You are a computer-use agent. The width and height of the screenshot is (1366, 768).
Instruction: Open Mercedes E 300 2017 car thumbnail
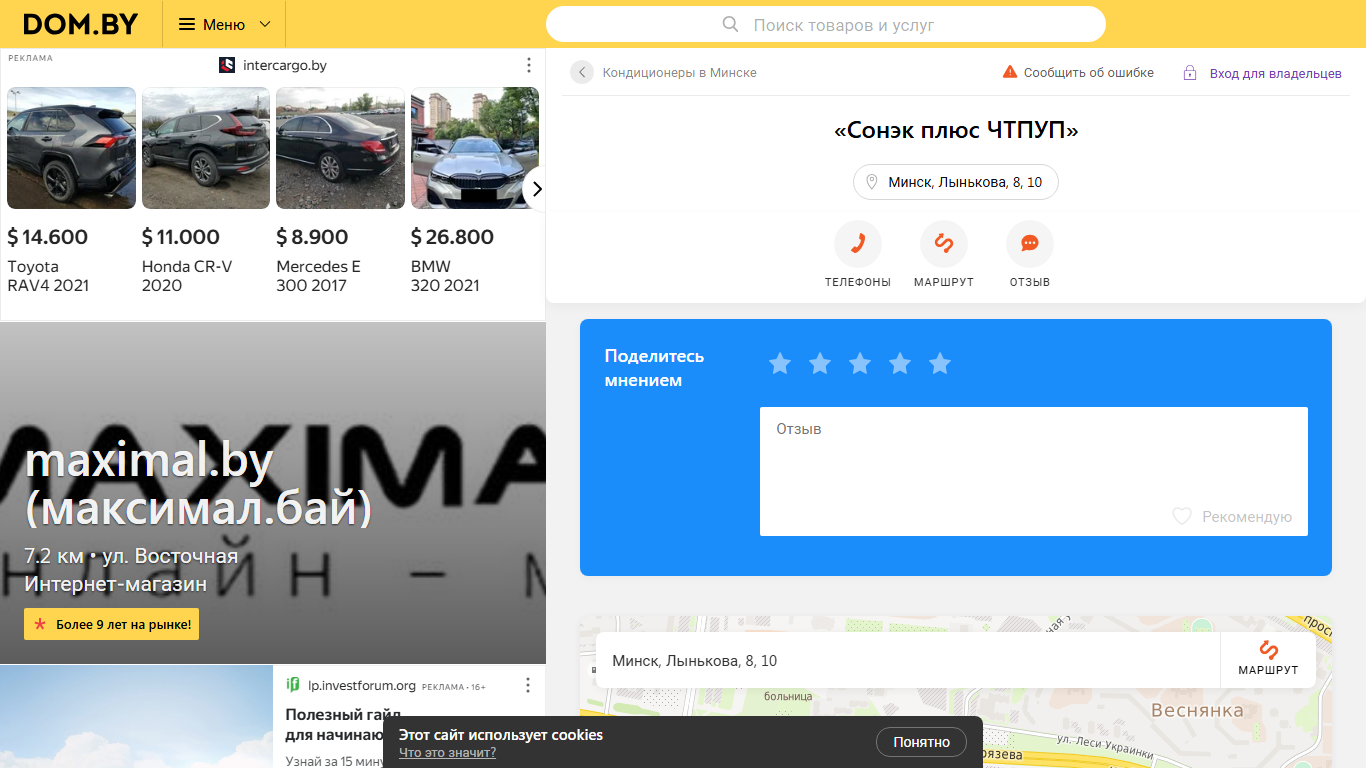340,148
